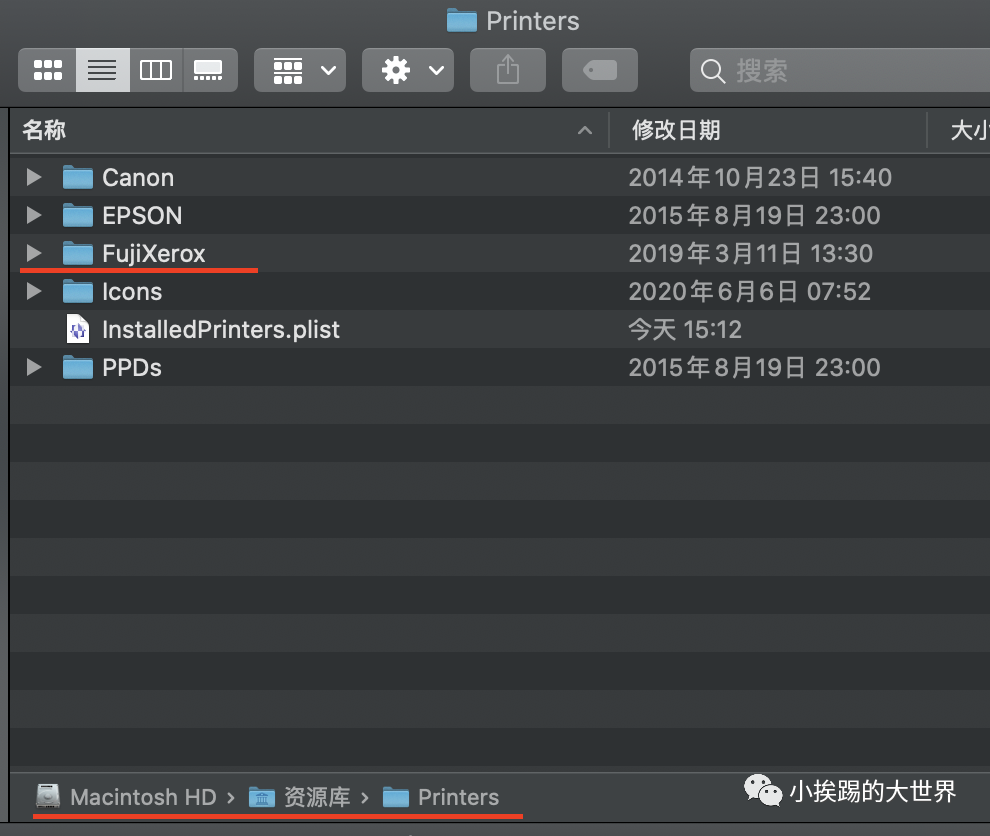Click Macintosh HD in the path bar
Viewport: 990px width, 836px height.
coord(143,797)
